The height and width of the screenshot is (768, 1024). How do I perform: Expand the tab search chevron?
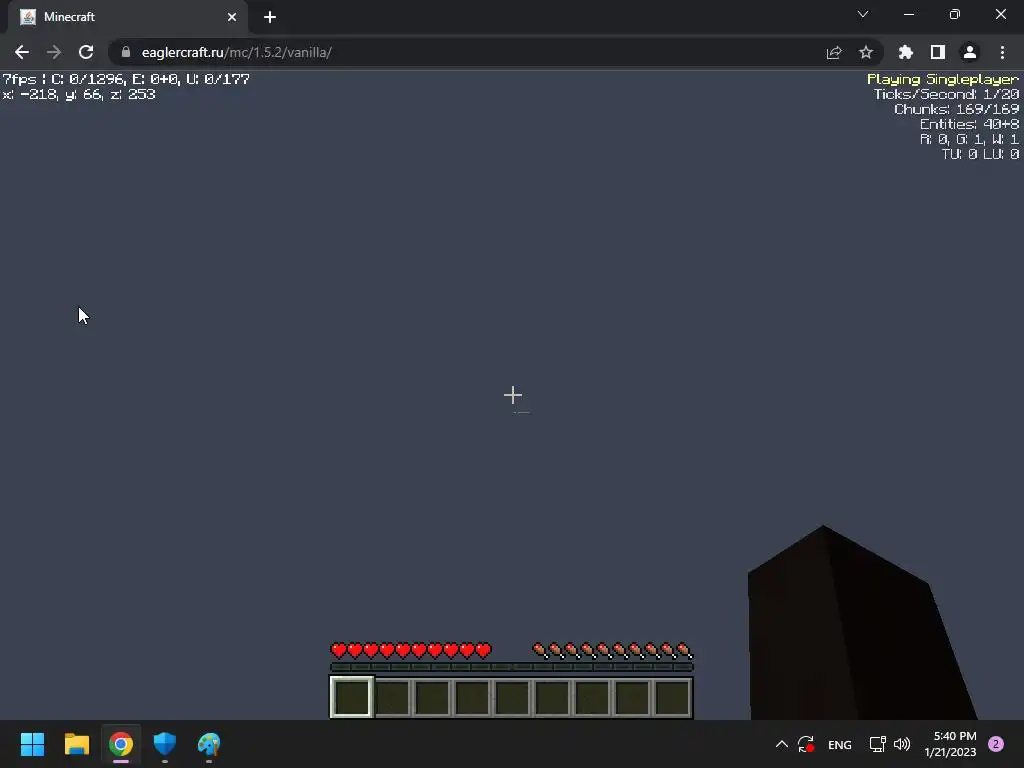[x=863, y=14]
